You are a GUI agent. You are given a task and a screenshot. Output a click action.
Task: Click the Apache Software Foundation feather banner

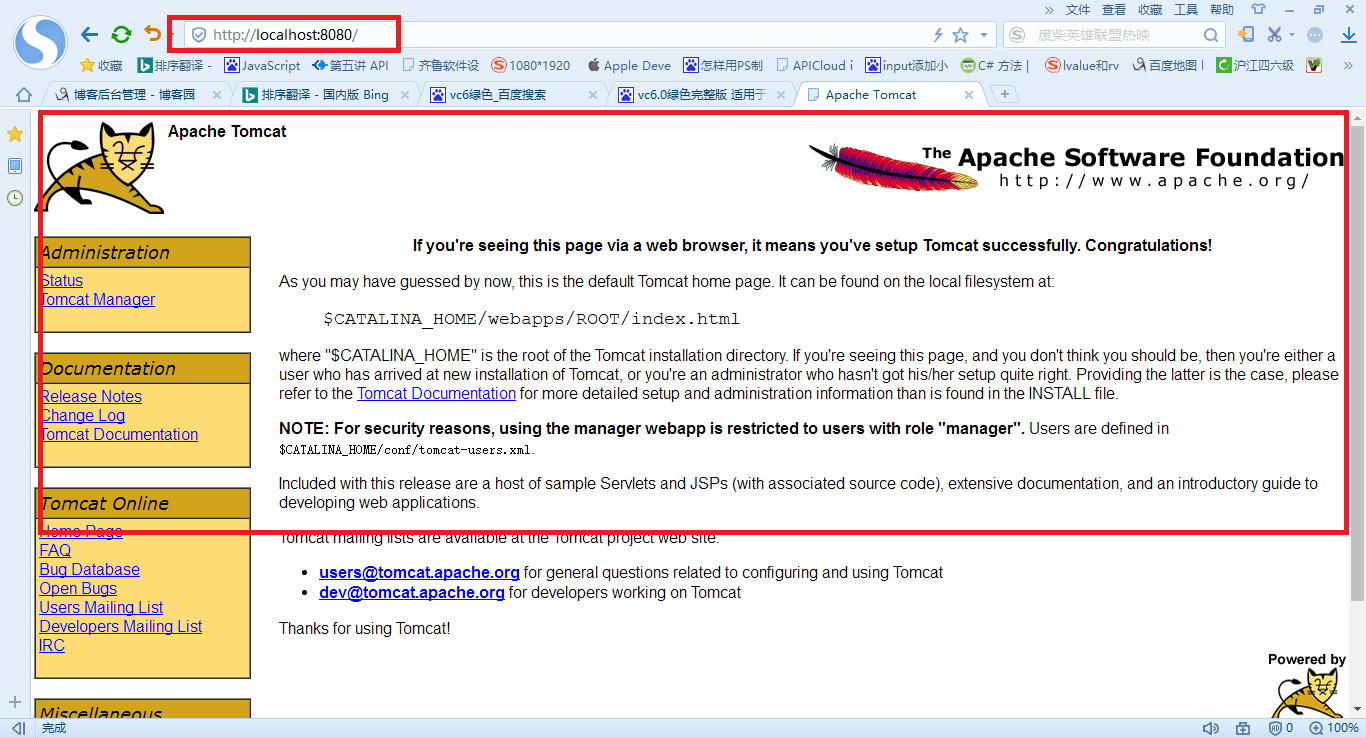tap(1076, 167)
